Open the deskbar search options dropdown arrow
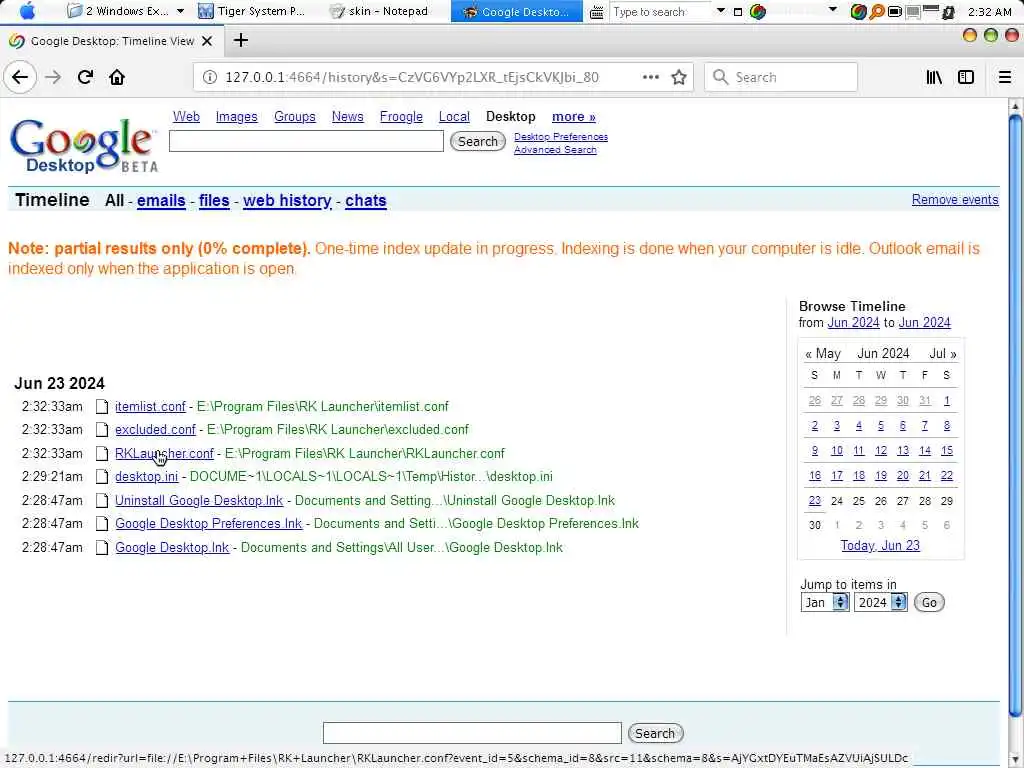This screenshot has height=768, width=1024. click(721, 11)
